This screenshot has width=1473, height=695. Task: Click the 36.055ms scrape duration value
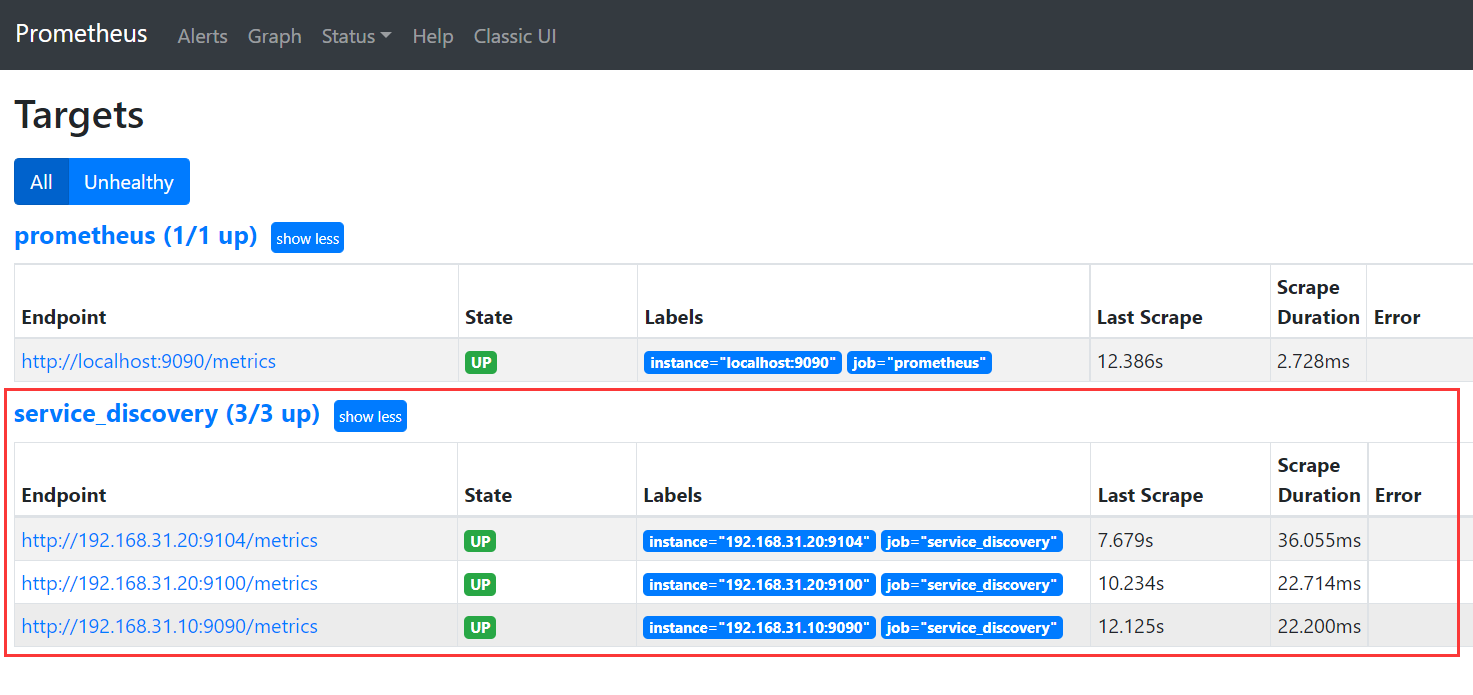1319,541
